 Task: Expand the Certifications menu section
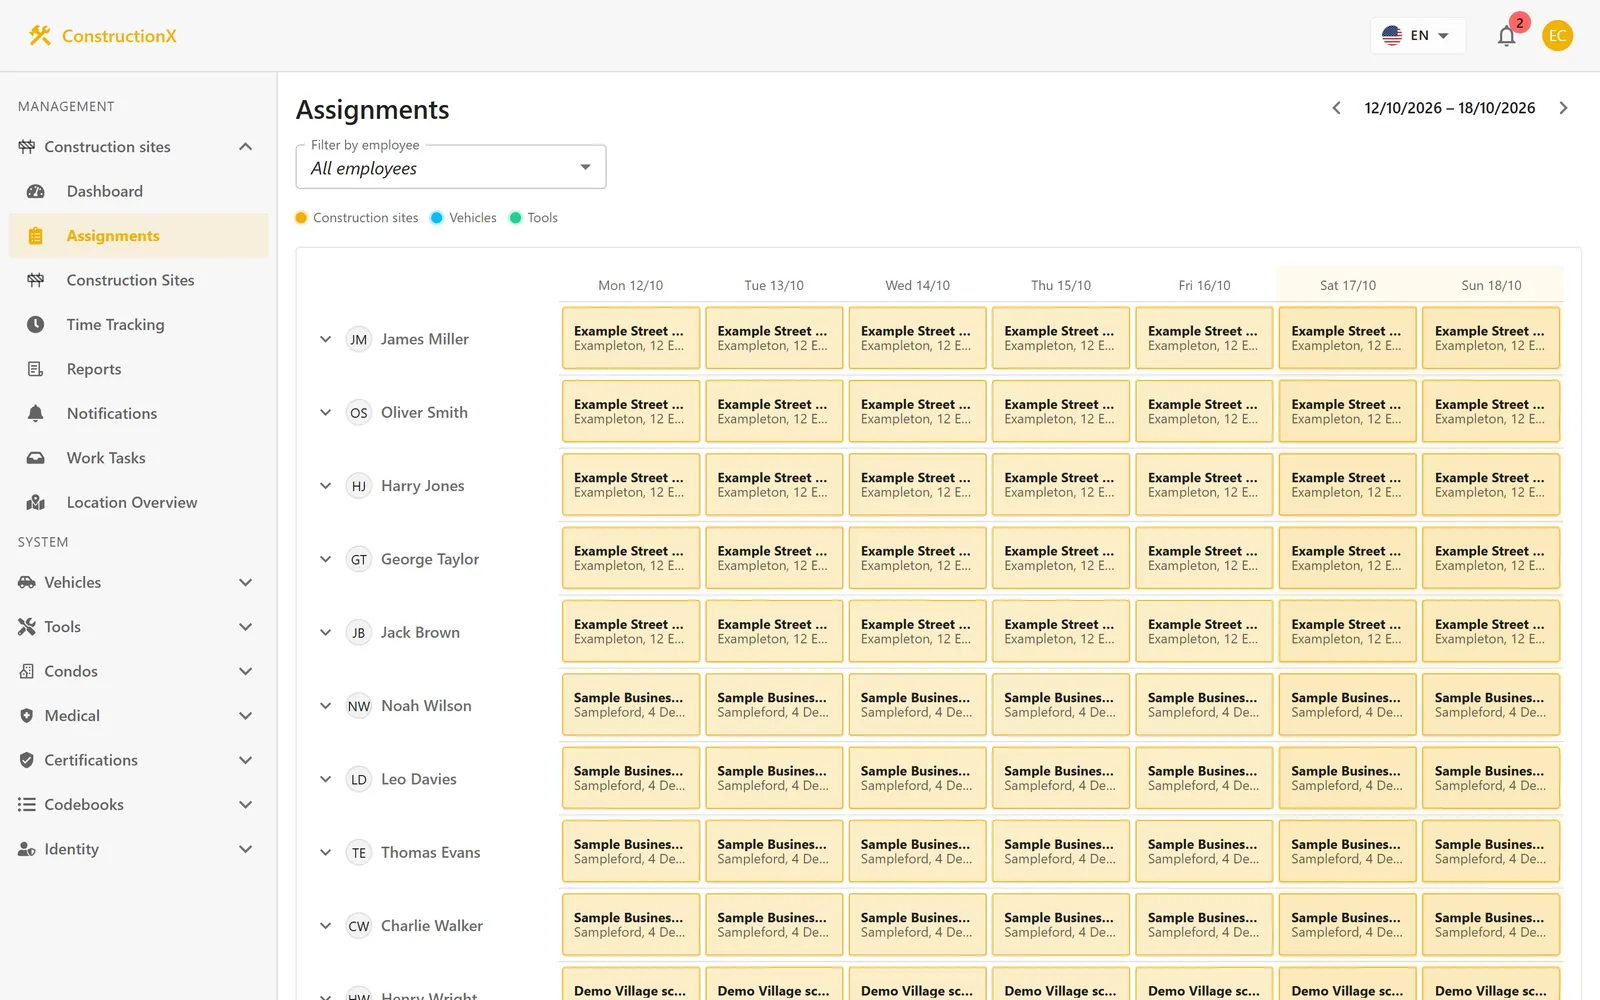tap(245, 760)
